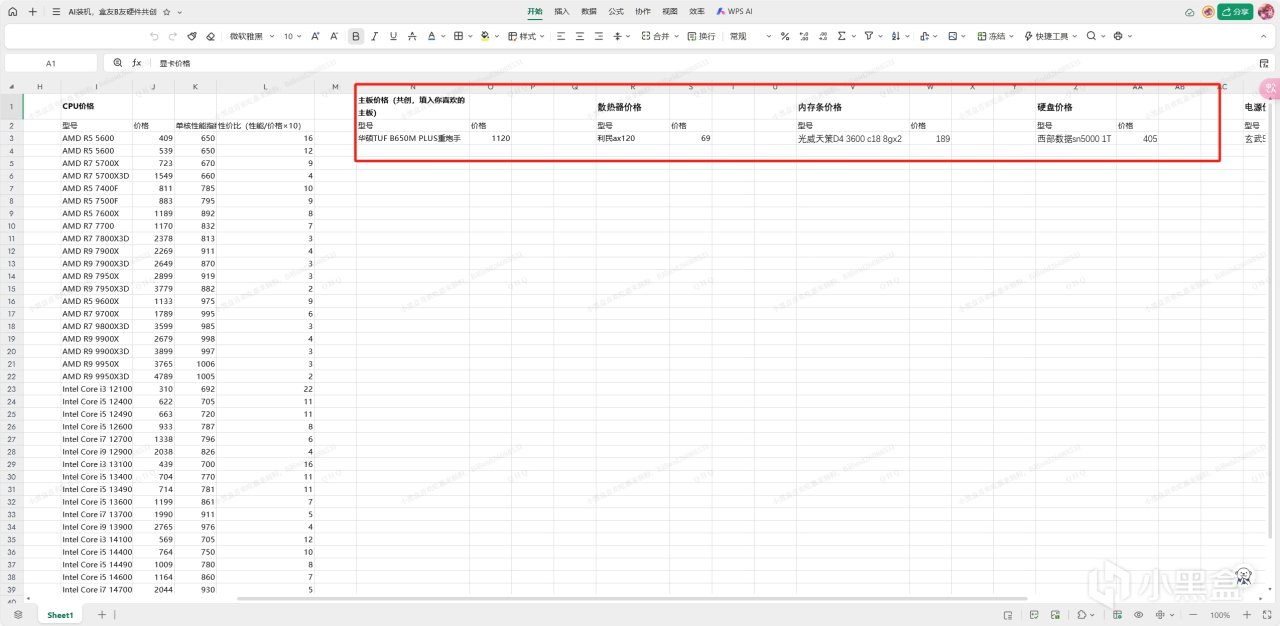
Task: Open the font size 10 dropdown
Action: coord(292,36)
